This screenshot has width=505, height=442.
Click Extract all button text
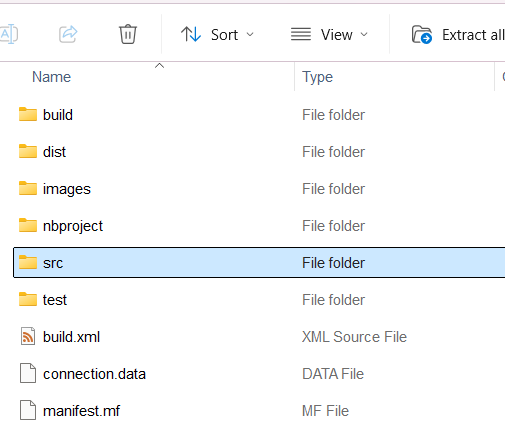[x=473, y=35]
